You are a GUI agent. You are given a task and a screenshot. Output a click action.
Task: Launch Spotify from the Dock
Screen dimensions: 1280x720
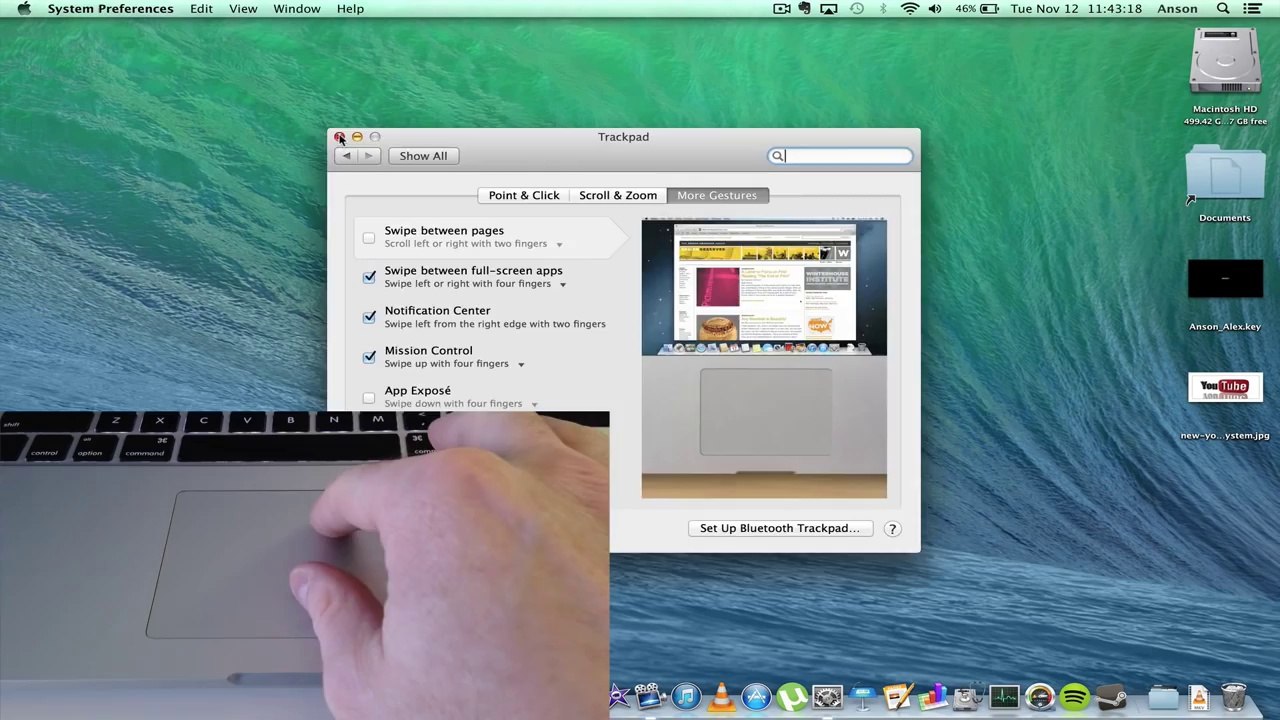[1075, 696]
